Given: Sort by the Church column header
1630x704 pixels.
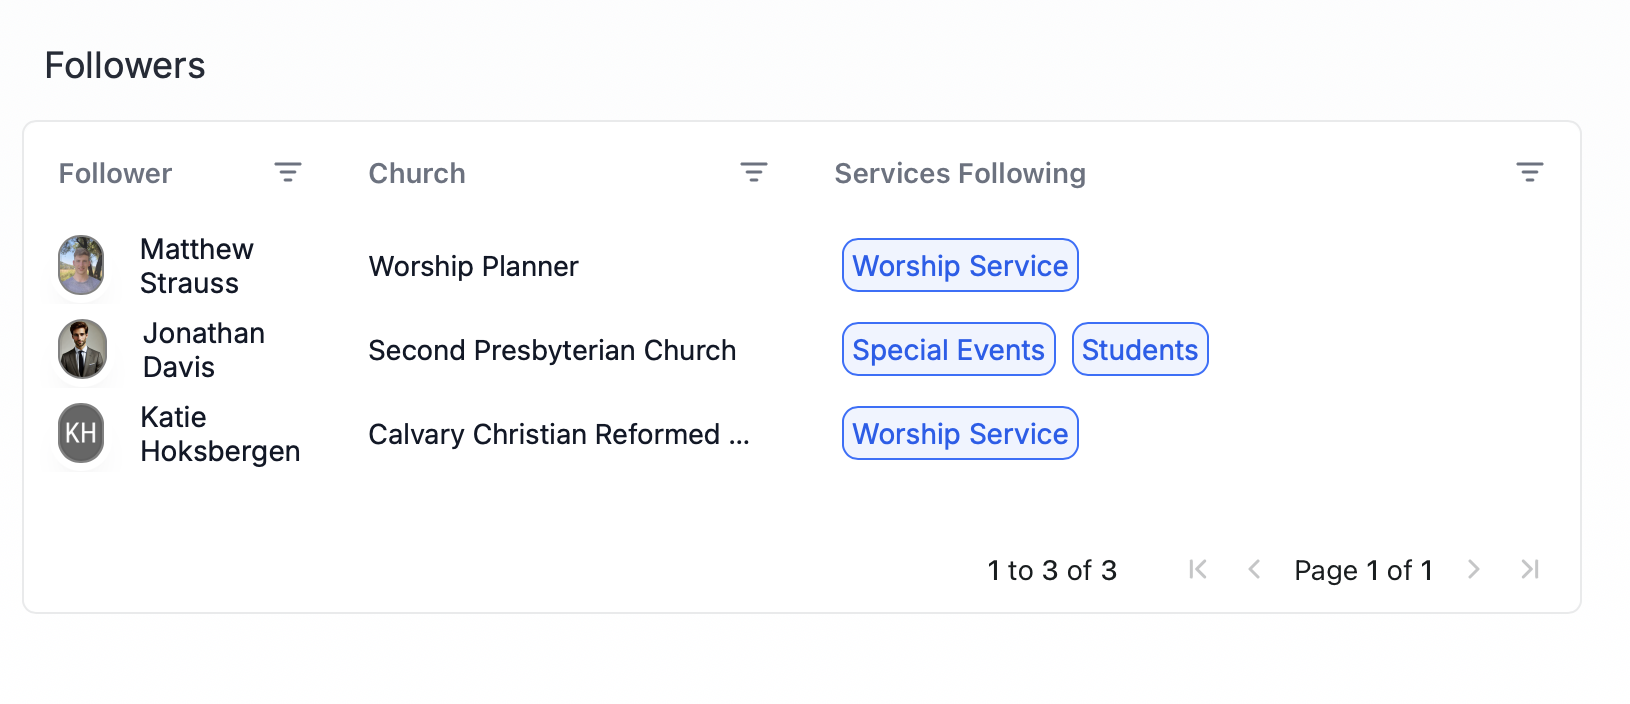Looking at the screenshot, I should pyautogui.click(x=417, y=173).
